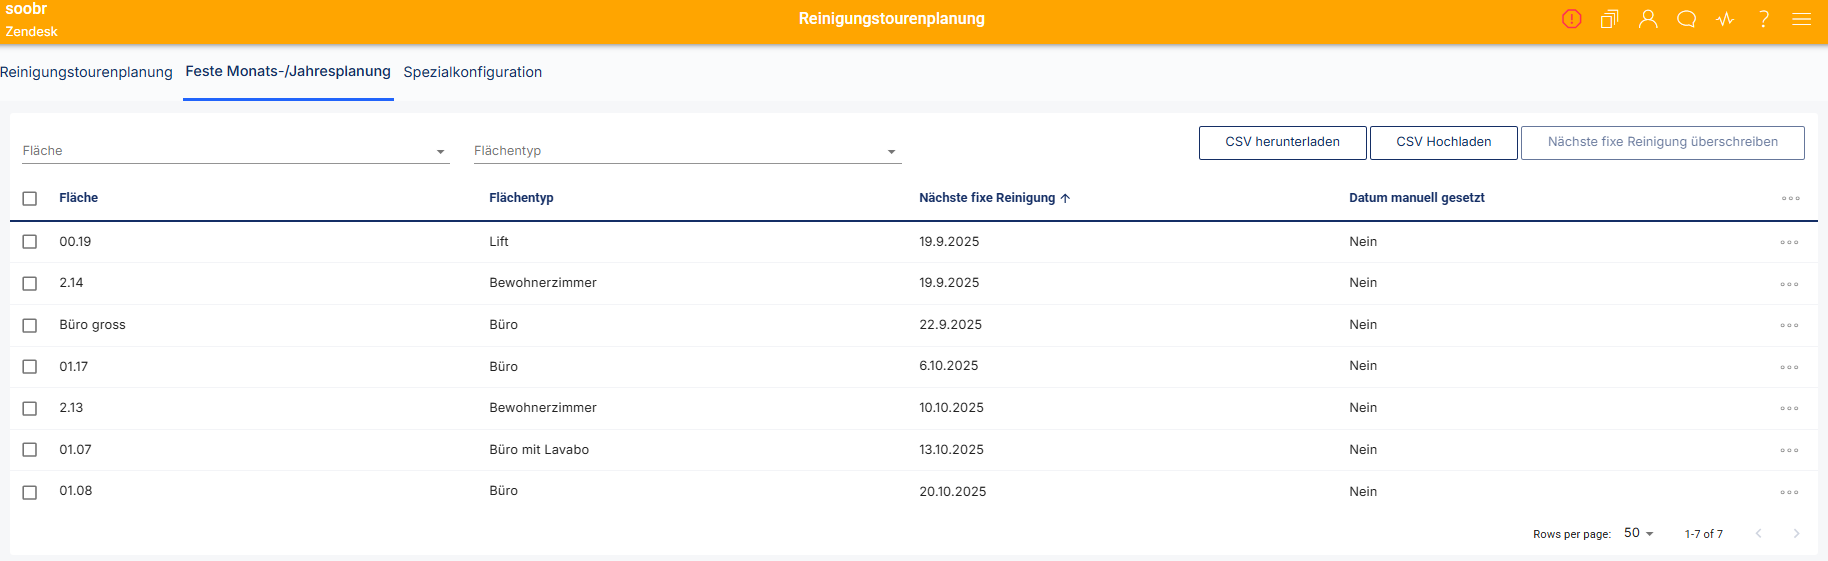This screenshot has width=1828, height=561.
Task: Switch to the Spezialkonfiguration tab
Action: click(472, 72)
